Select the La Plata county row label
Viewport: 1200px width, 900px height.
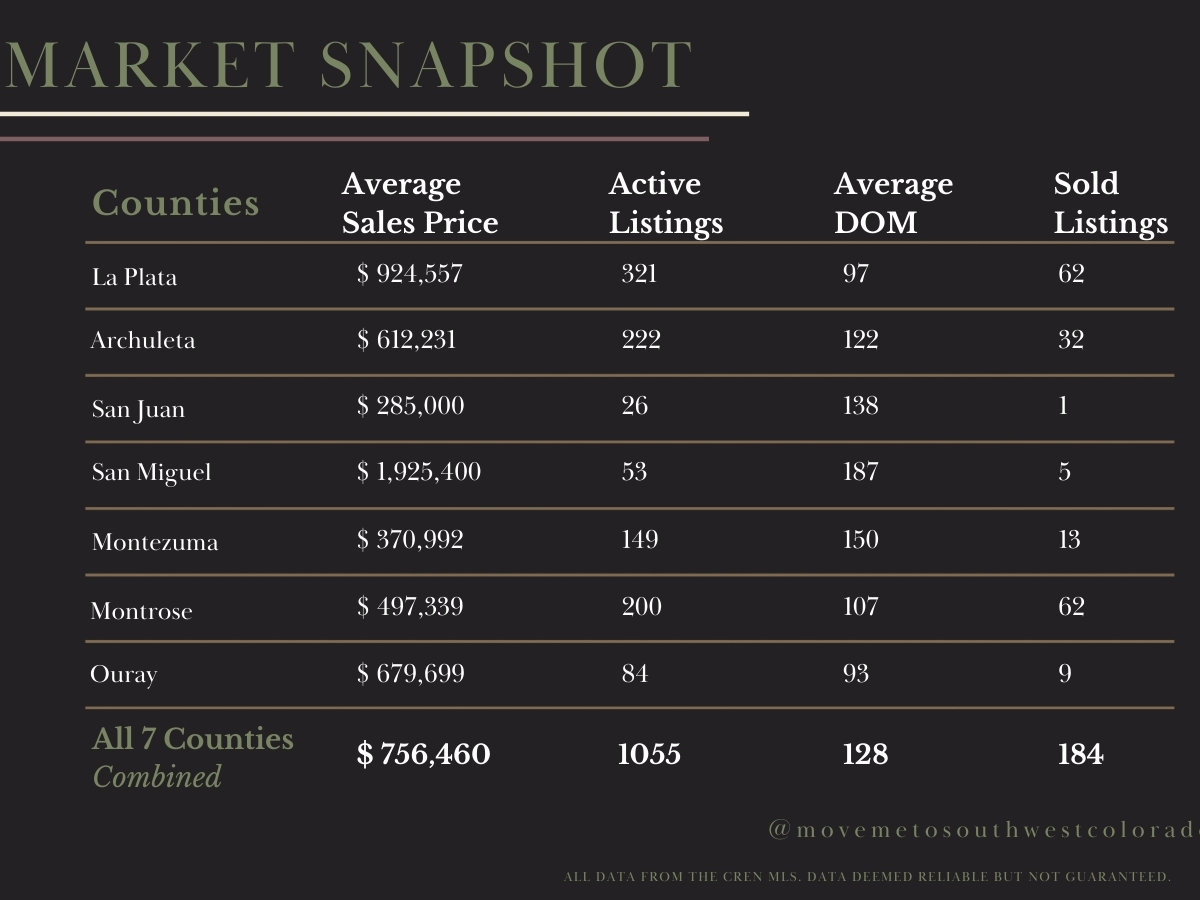pyautogui.click(x=134, y=277)
